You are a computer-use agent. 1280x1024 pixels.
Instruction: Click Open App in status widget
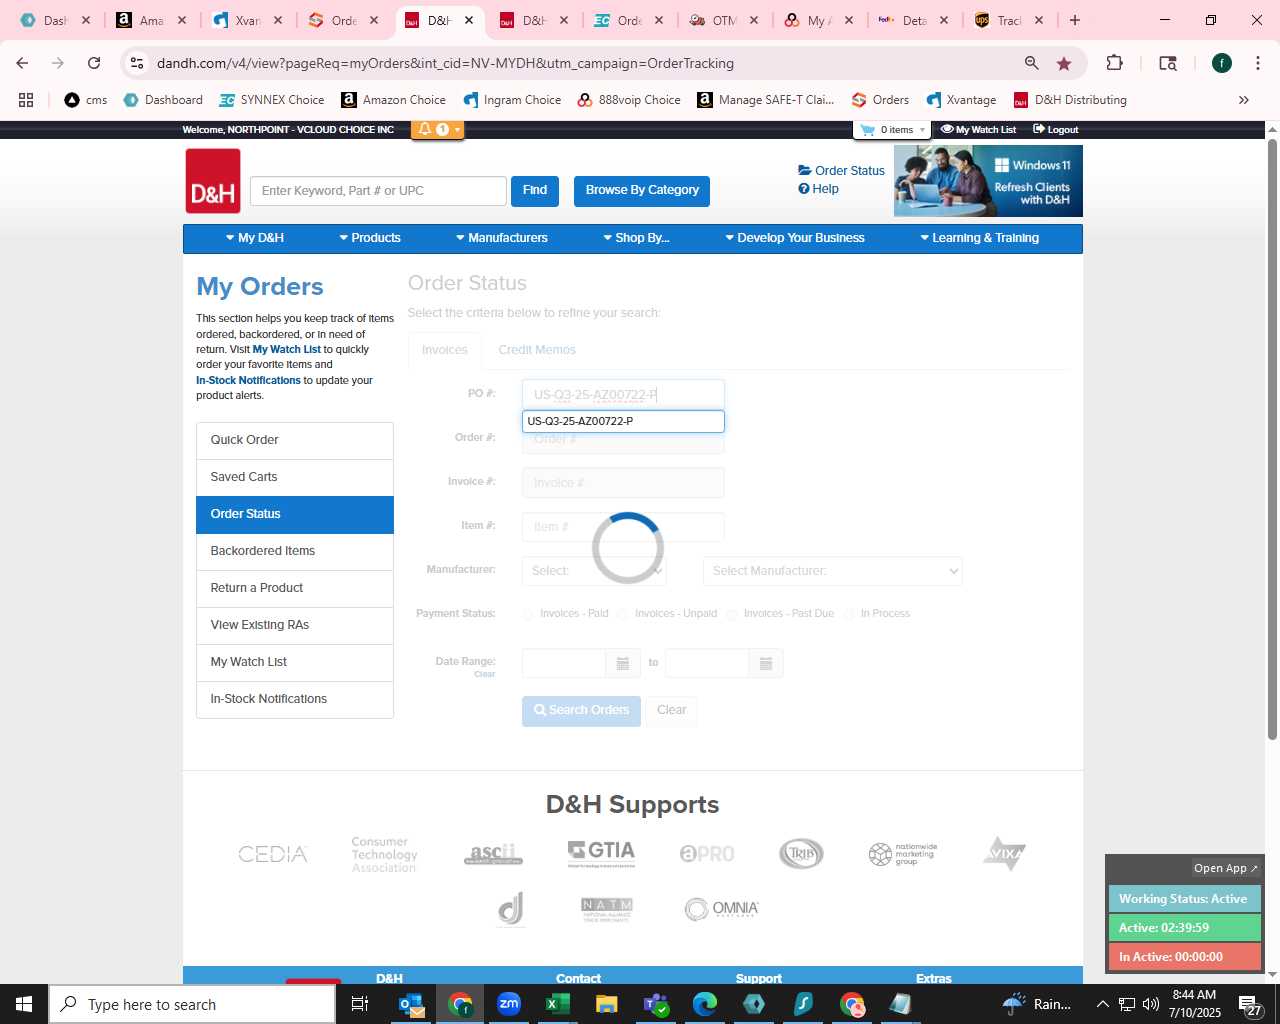pos(1225,868)
